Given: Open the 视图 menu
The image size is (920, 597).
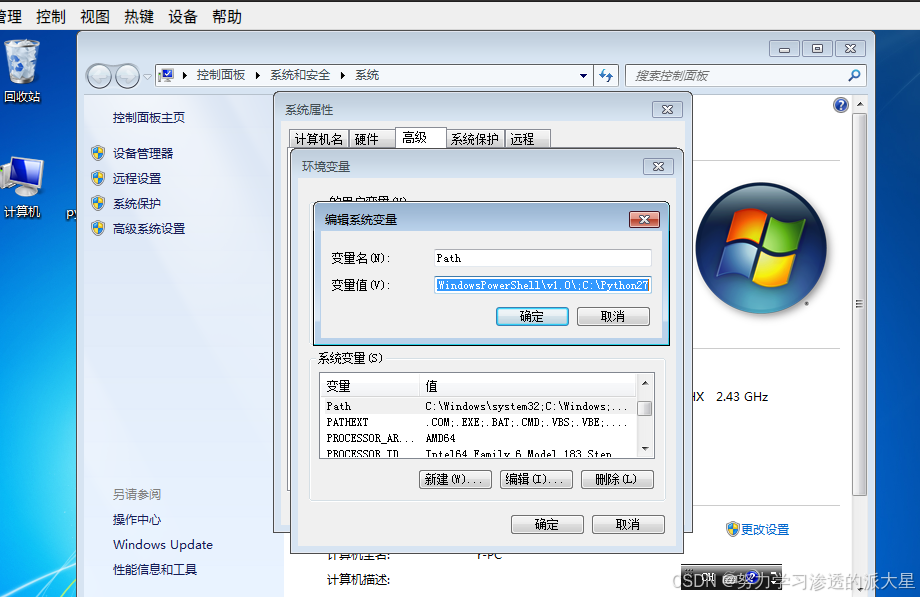Looking at the screenshot, I should coord(95,17).
